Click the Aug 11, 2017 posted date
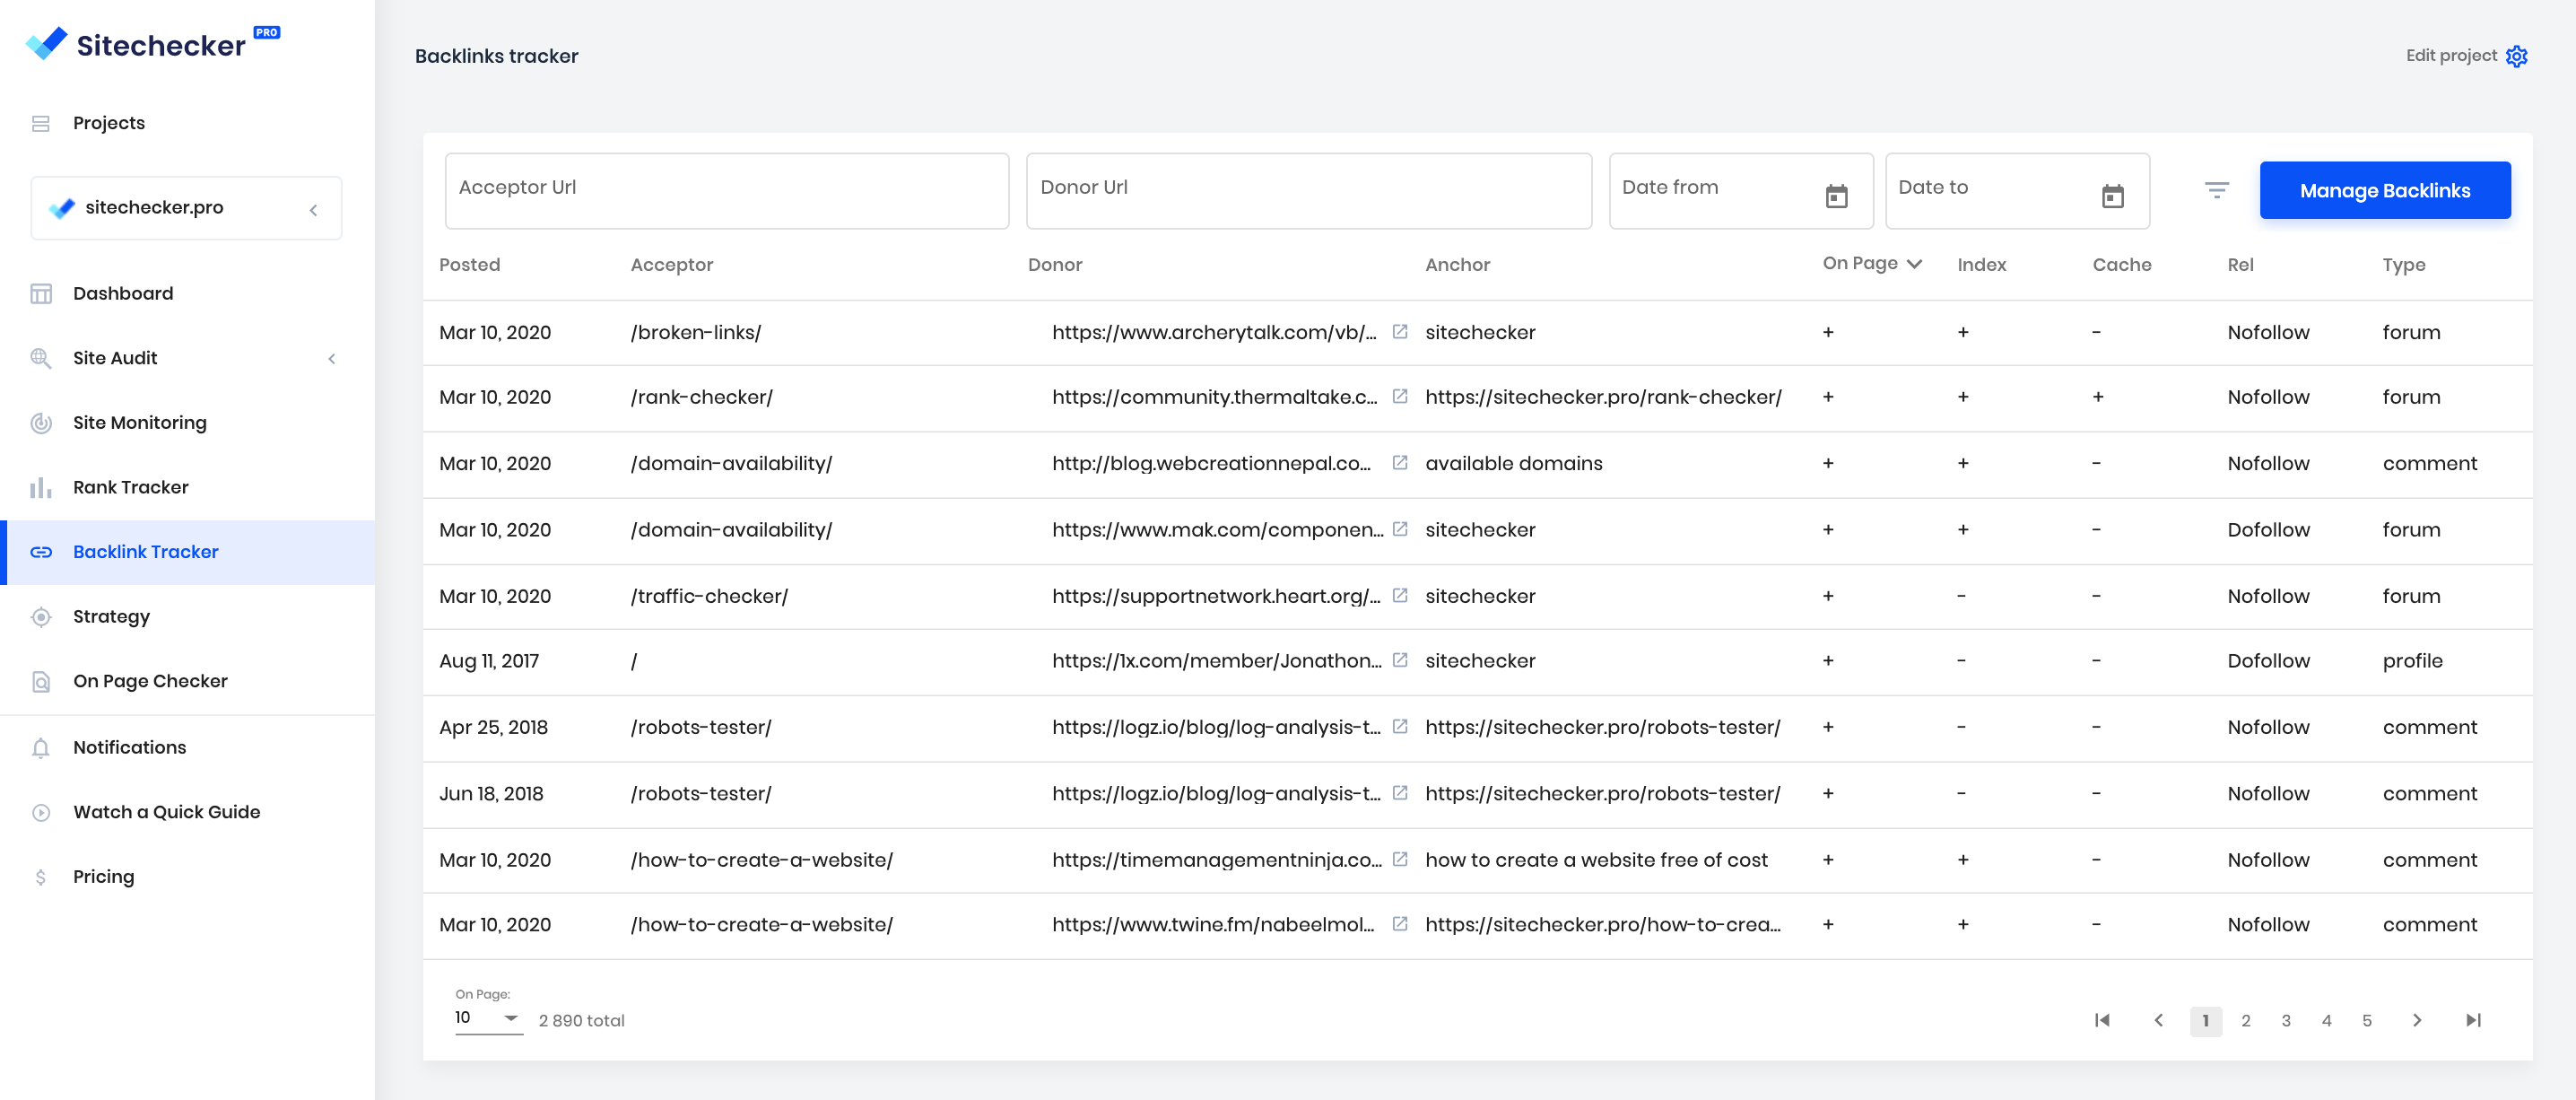The image size is (2576, 1100). click(488, 660)
